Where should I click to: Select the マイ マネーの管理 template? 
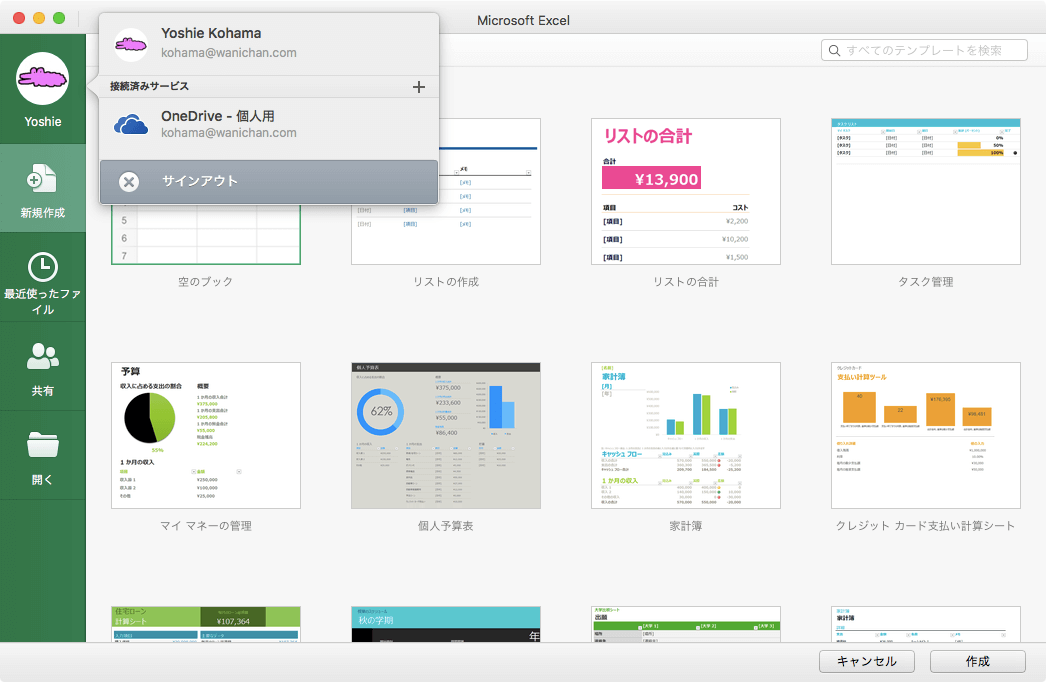click(205, 436)
